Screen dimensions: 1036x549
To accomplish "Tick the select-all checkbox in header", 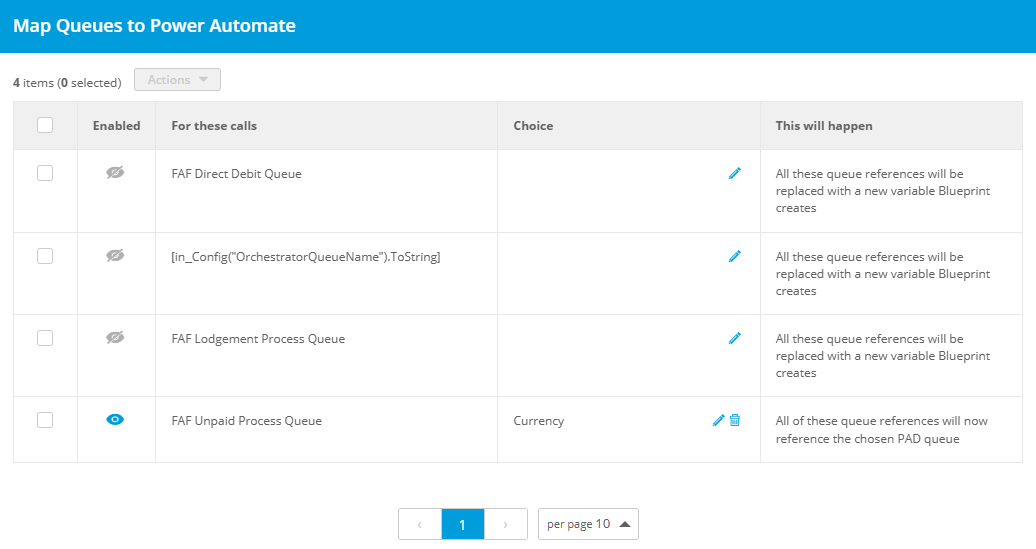I will (45, 125).
